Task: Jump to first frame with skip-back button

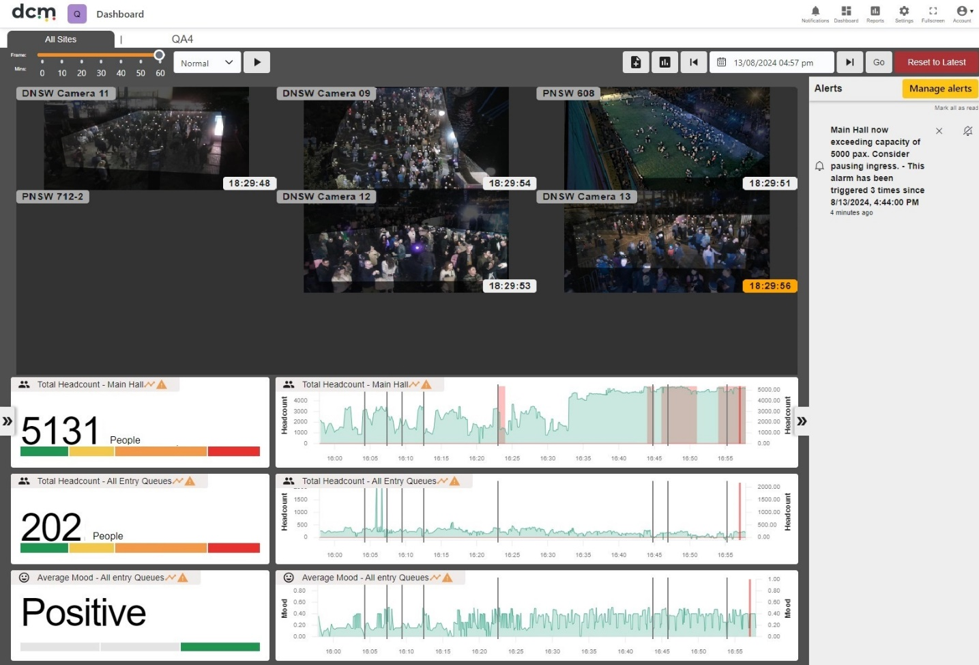Action: click(x=694, y=62)
